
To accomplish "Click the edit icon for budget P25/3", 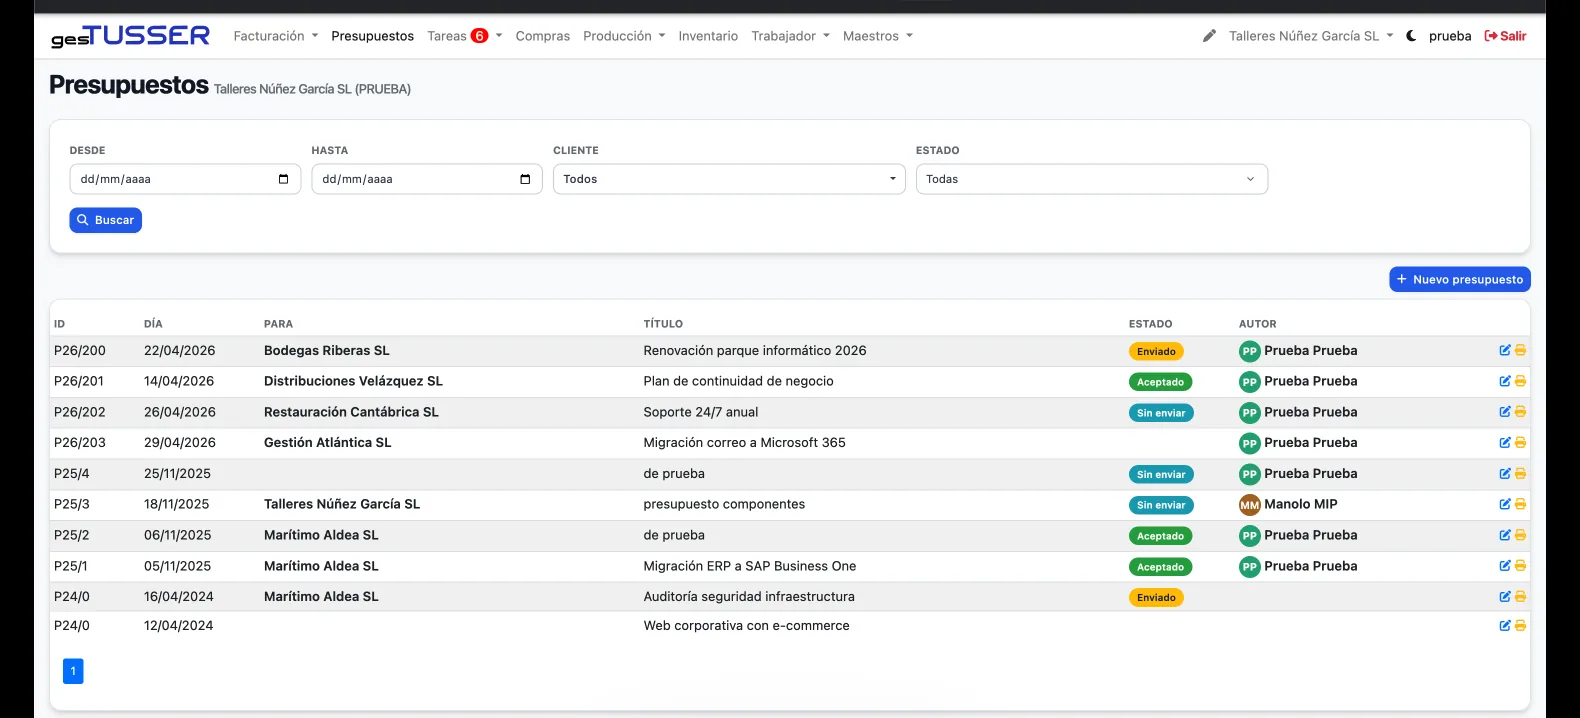I will coord(1504,504).
